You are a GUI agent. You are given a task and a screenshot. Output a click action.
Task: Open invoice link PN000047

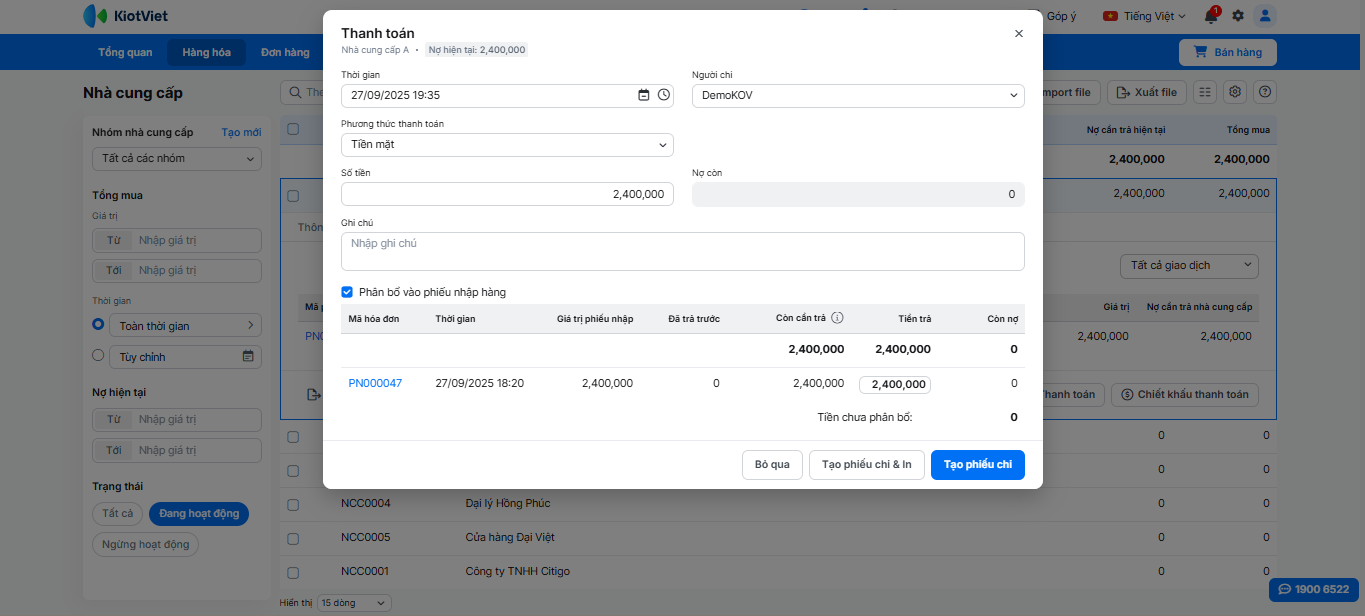tap(375, 383)
